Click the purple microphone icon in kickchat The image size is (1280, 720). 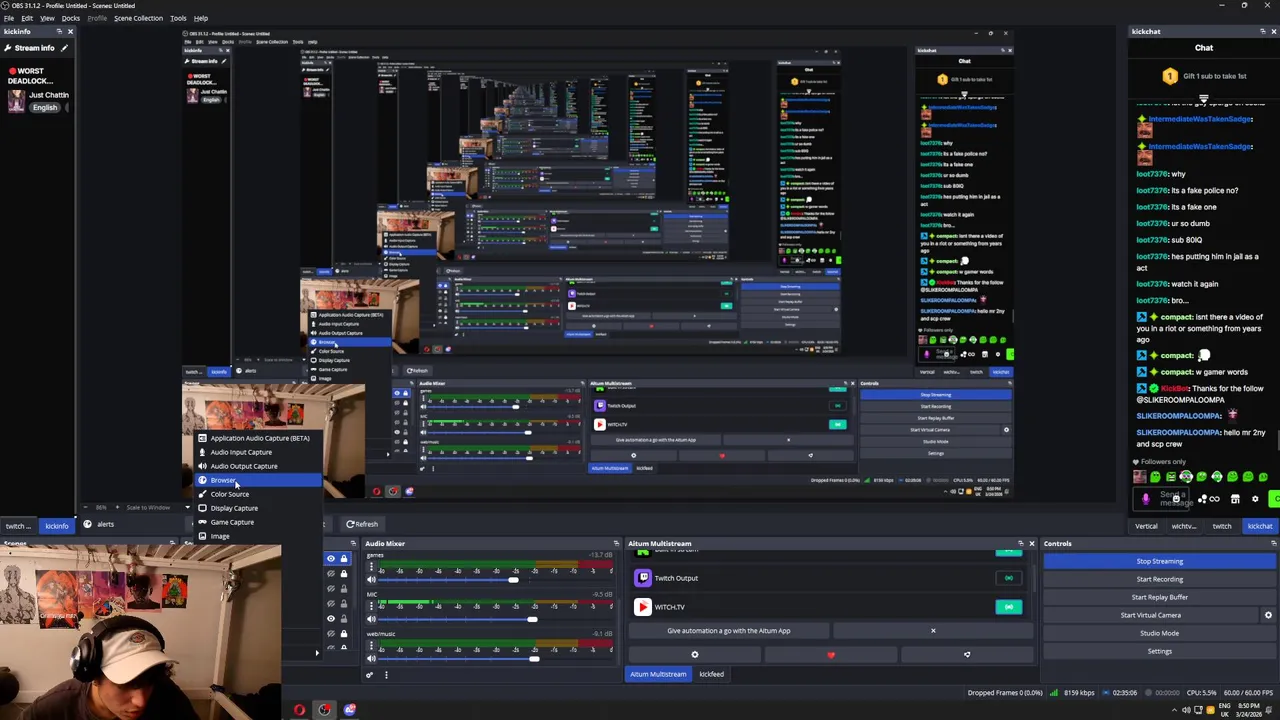pos(1146,499)
